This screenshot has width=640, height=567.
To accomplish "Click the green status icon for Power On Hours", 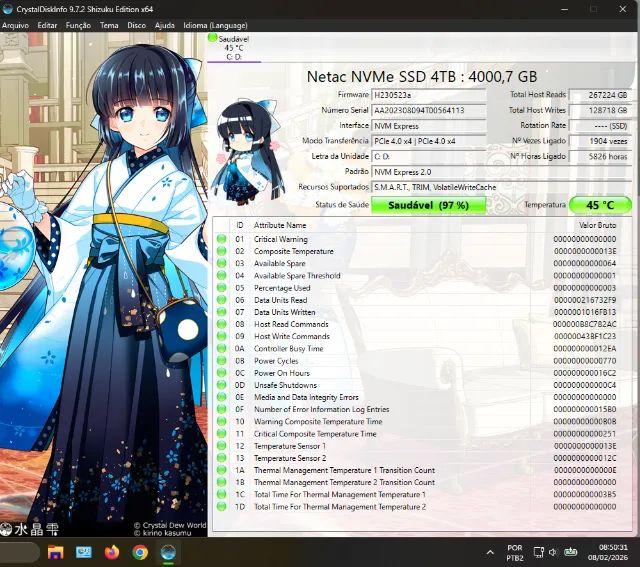I will pos(222,373).
